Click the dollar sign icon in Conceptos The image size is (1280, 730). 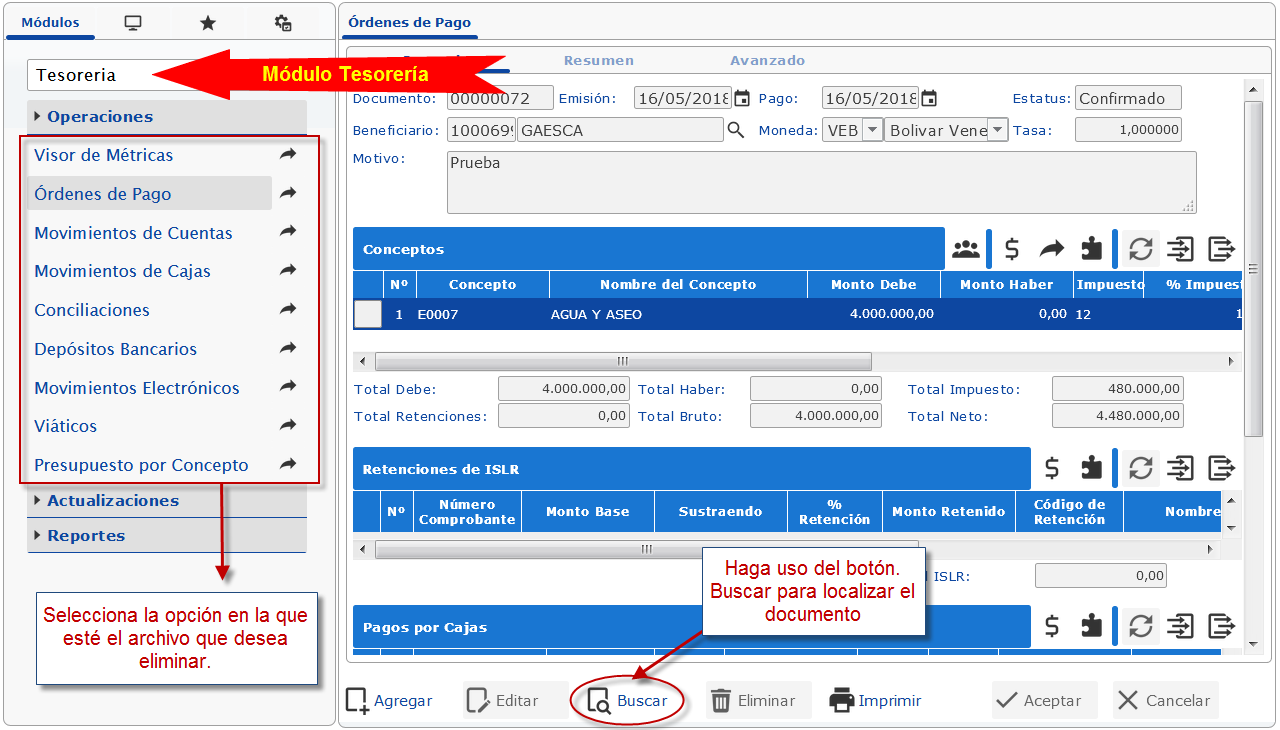pyautogui.click(x=1012, y=249)
